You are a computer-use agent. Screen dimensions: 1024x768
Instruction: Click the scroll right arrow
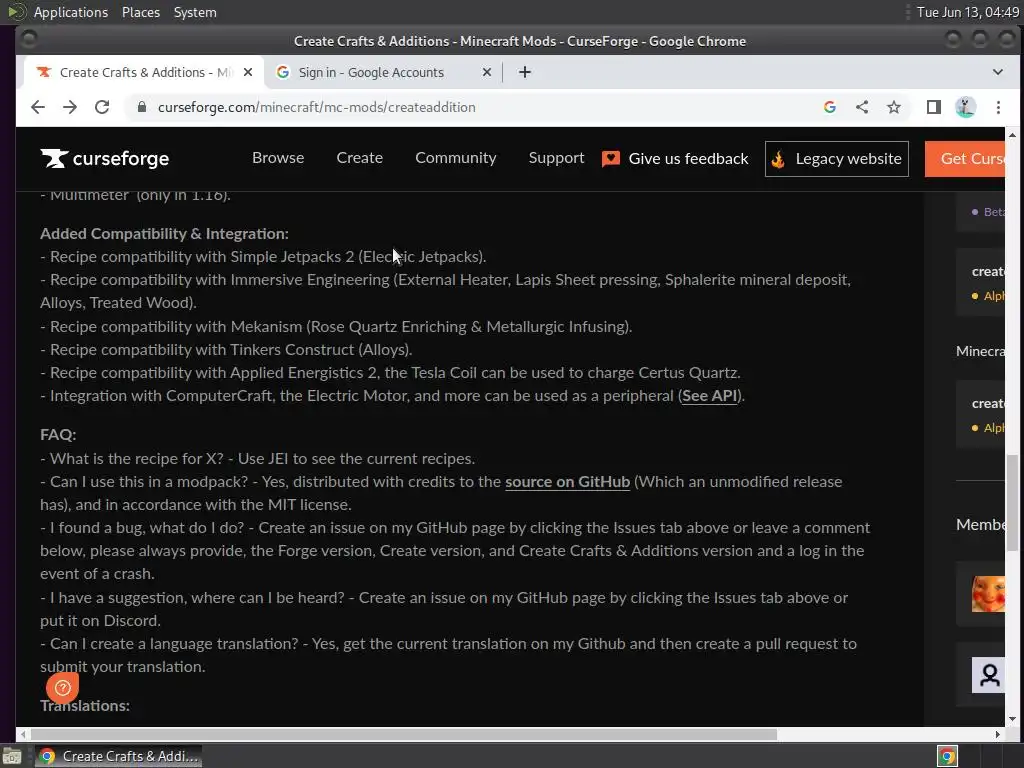click(997, 734)
